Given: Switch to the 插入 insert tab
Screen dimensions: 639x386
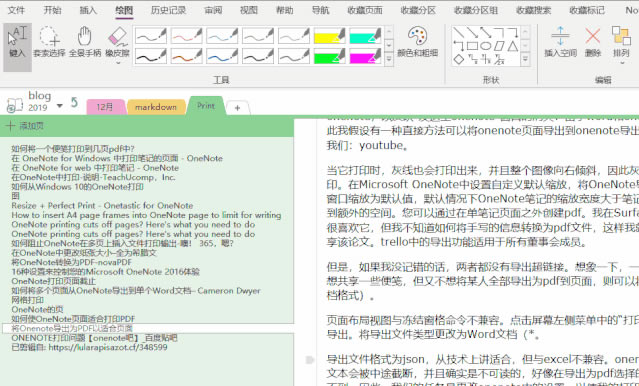Looking at the screenshot, I should (x=88, y=10).
